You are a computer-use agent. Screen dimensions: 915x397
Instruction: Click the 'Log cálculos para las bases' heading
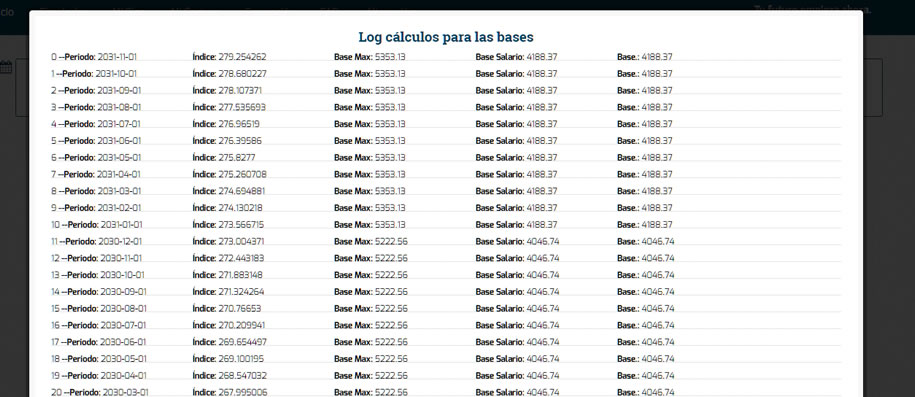[x=446, y=37]
